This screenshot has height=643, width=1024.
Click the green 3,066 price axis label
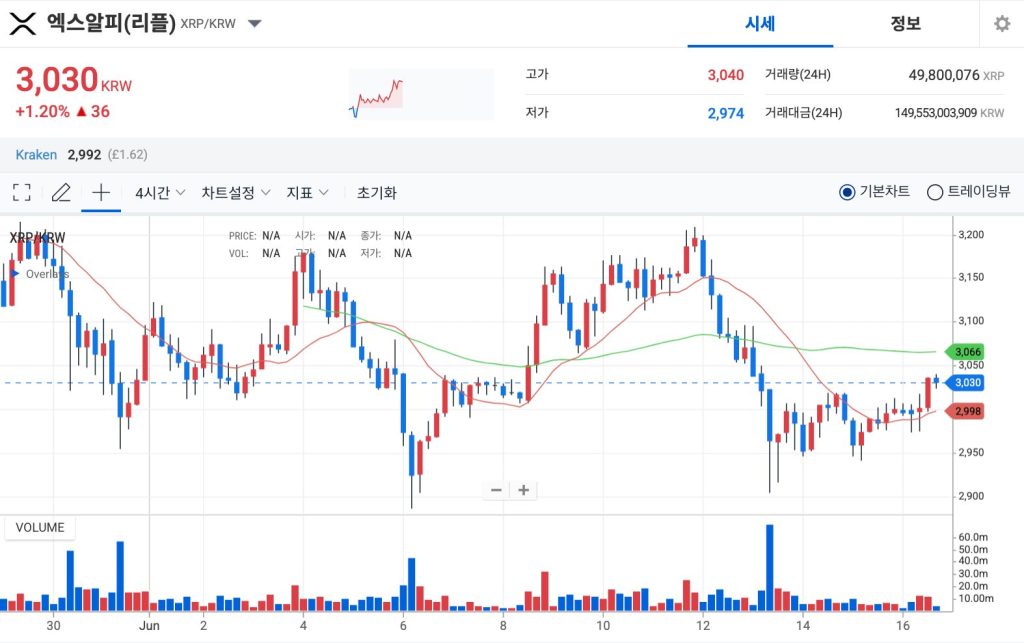(967, 352)
